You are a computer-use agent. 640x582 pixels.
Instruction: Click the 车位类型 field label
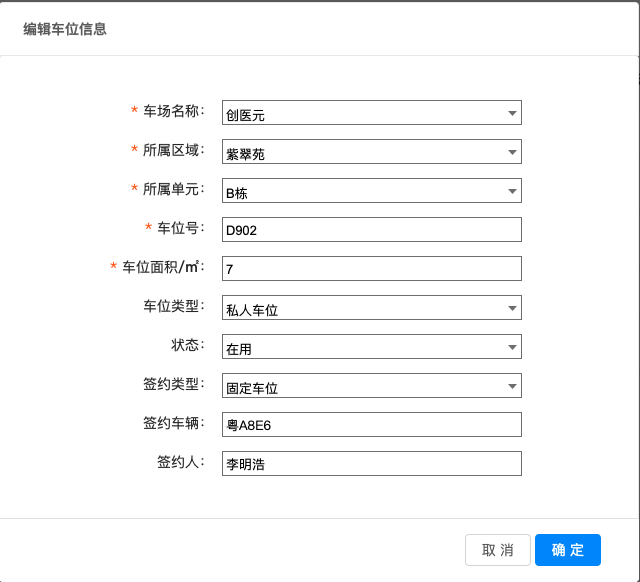[173, 306]
